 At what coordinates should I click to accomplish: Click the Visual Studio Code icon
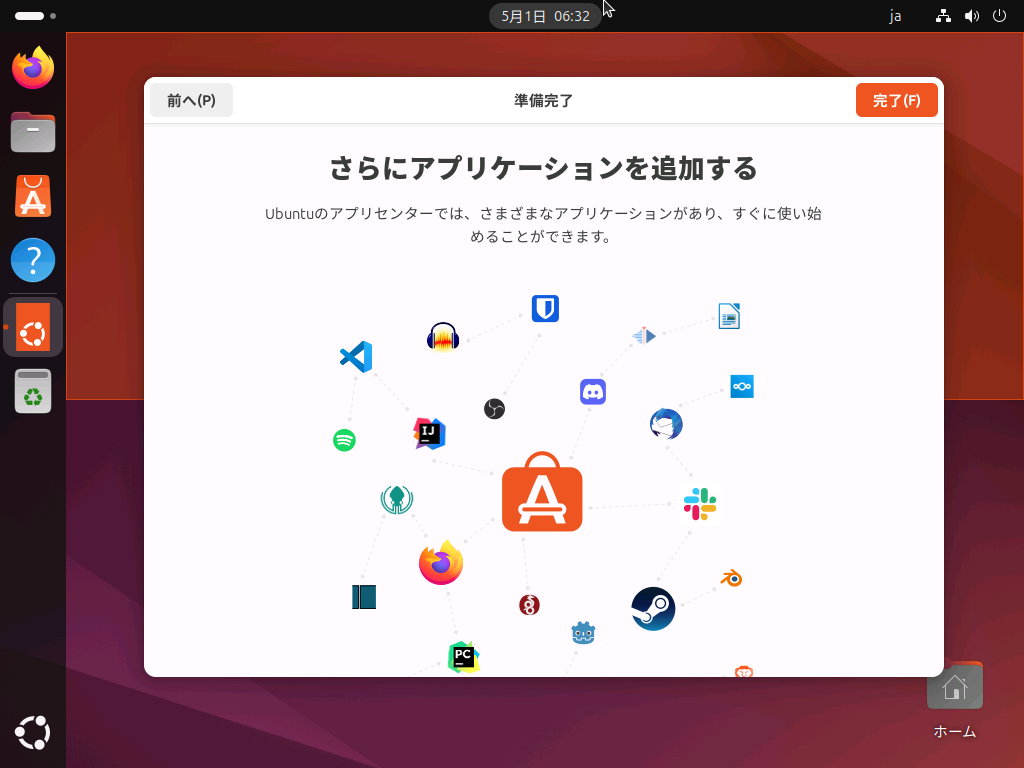pyautogui.click(x=356, y=357)
